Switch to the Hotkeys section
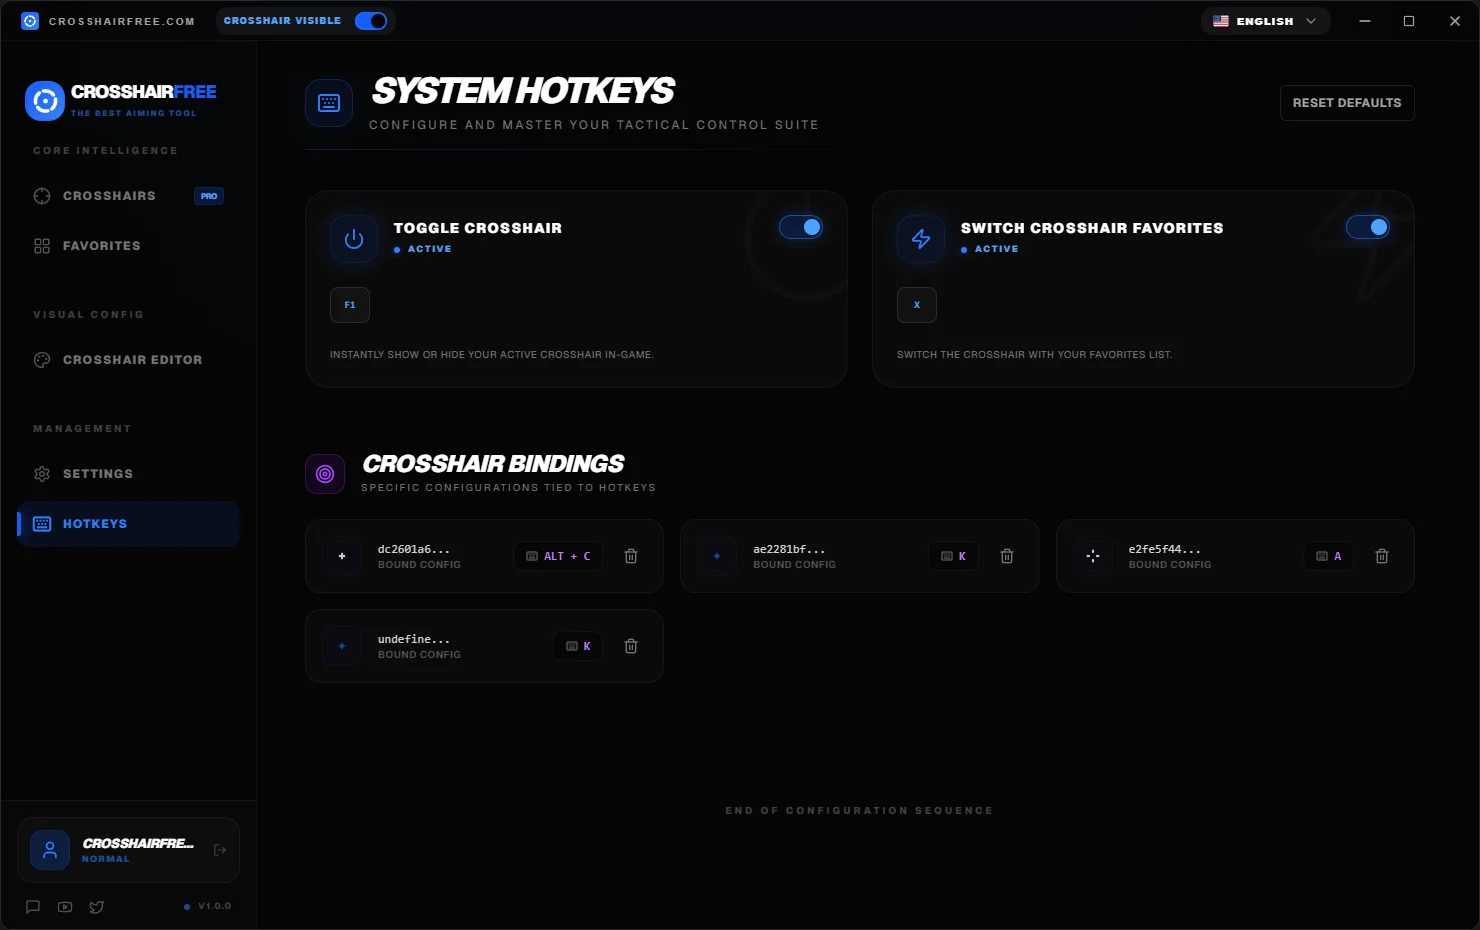This screenshot has height=930, width=1480. click(95, 523)
